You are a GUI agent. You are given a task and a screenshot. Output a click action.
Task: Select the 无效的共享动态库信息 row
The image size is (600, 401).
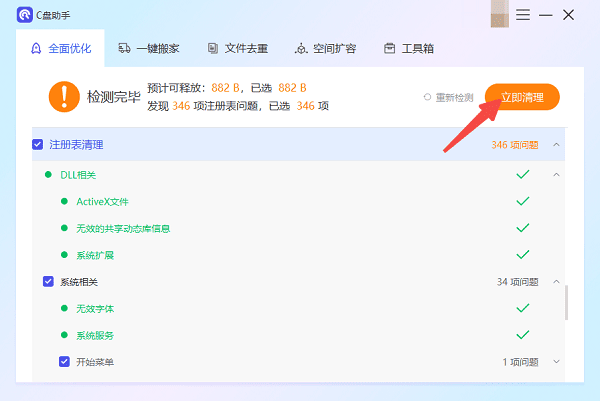298,228
